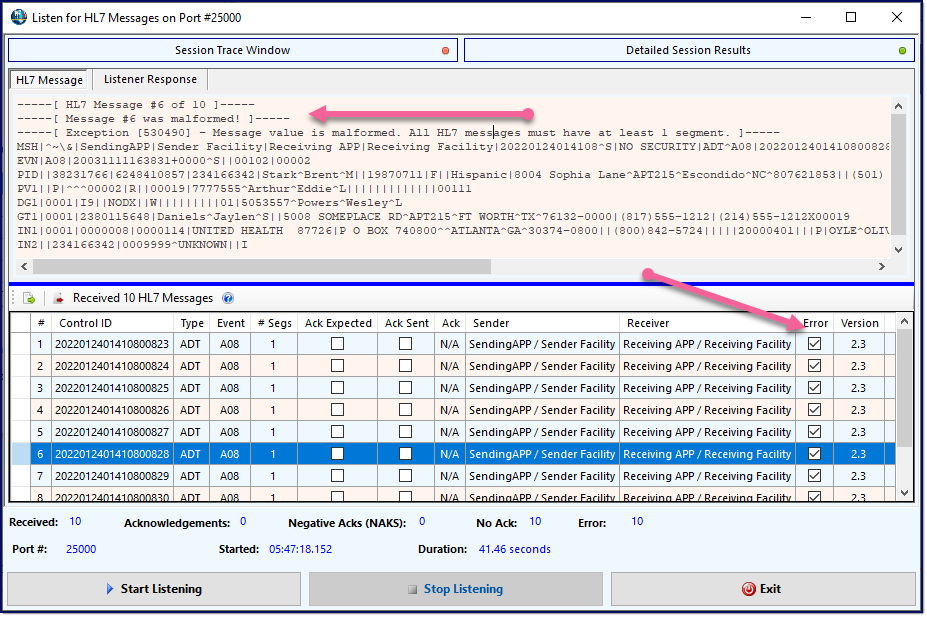Click the Start Listening button
This screenshot has width=927, height=617.
click(x=154, y=589)
